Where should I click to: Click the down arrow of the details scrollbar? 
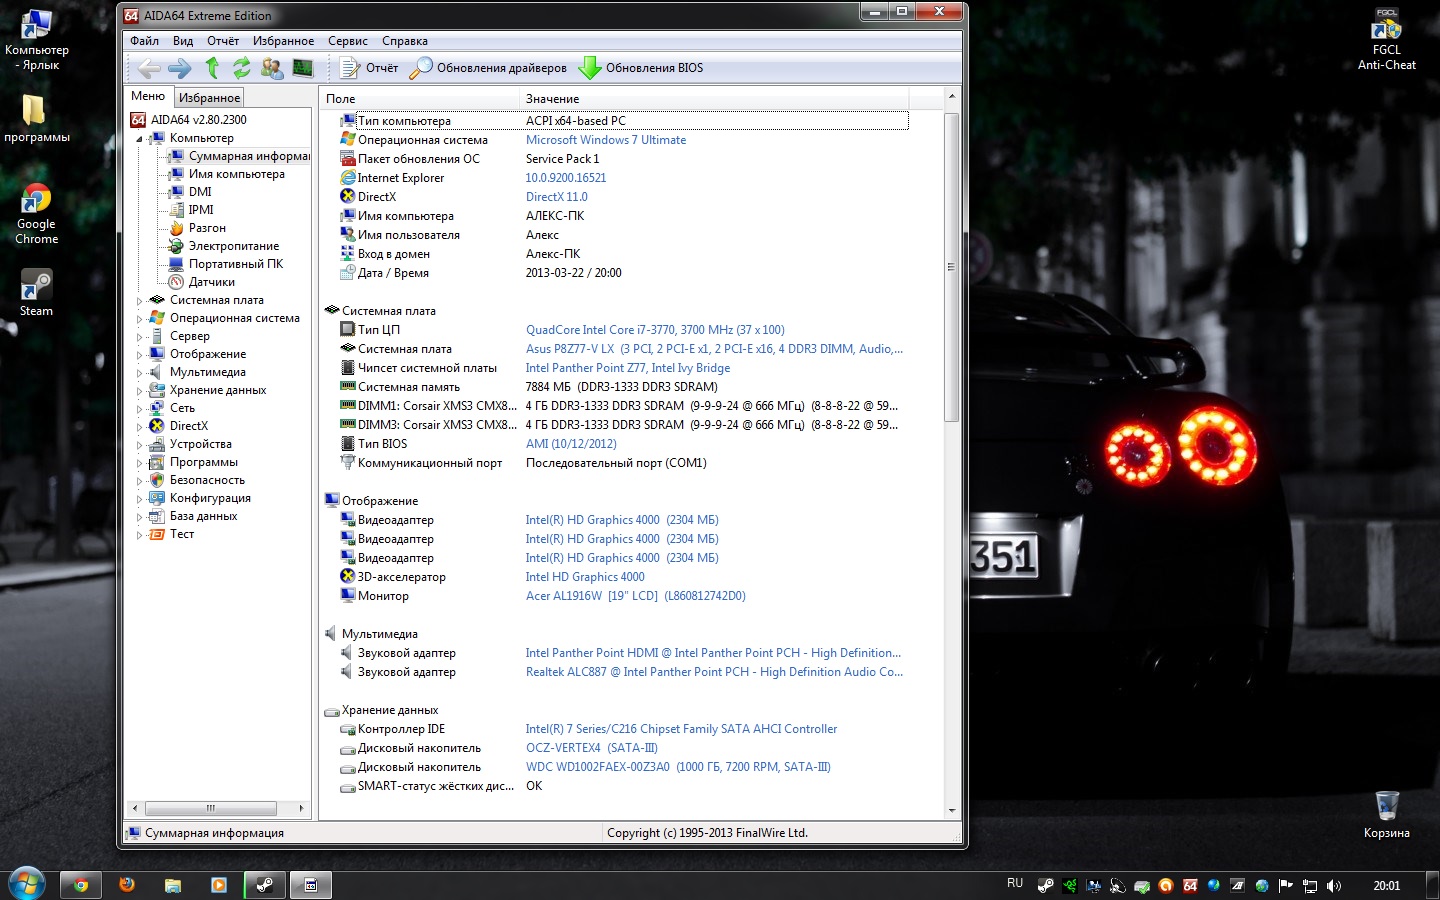point(951,811)
